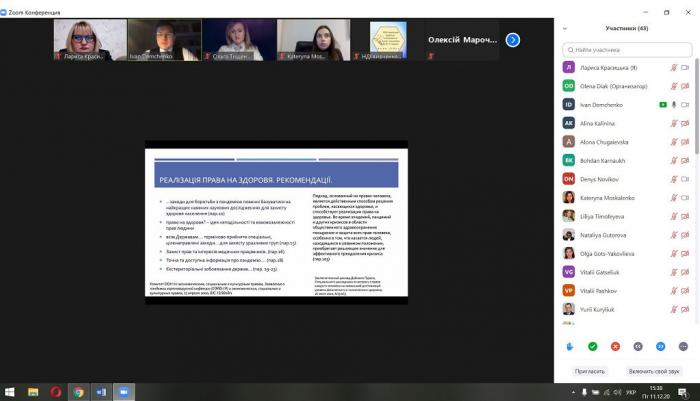Select the yellow hexagon logo thumbnail
700x401 pixels.
click(388, 40)
